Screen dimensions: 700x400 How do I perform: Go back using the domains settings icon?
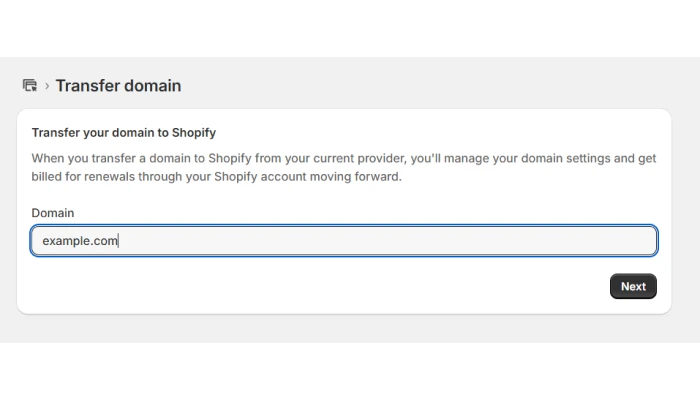click(30, 85)
